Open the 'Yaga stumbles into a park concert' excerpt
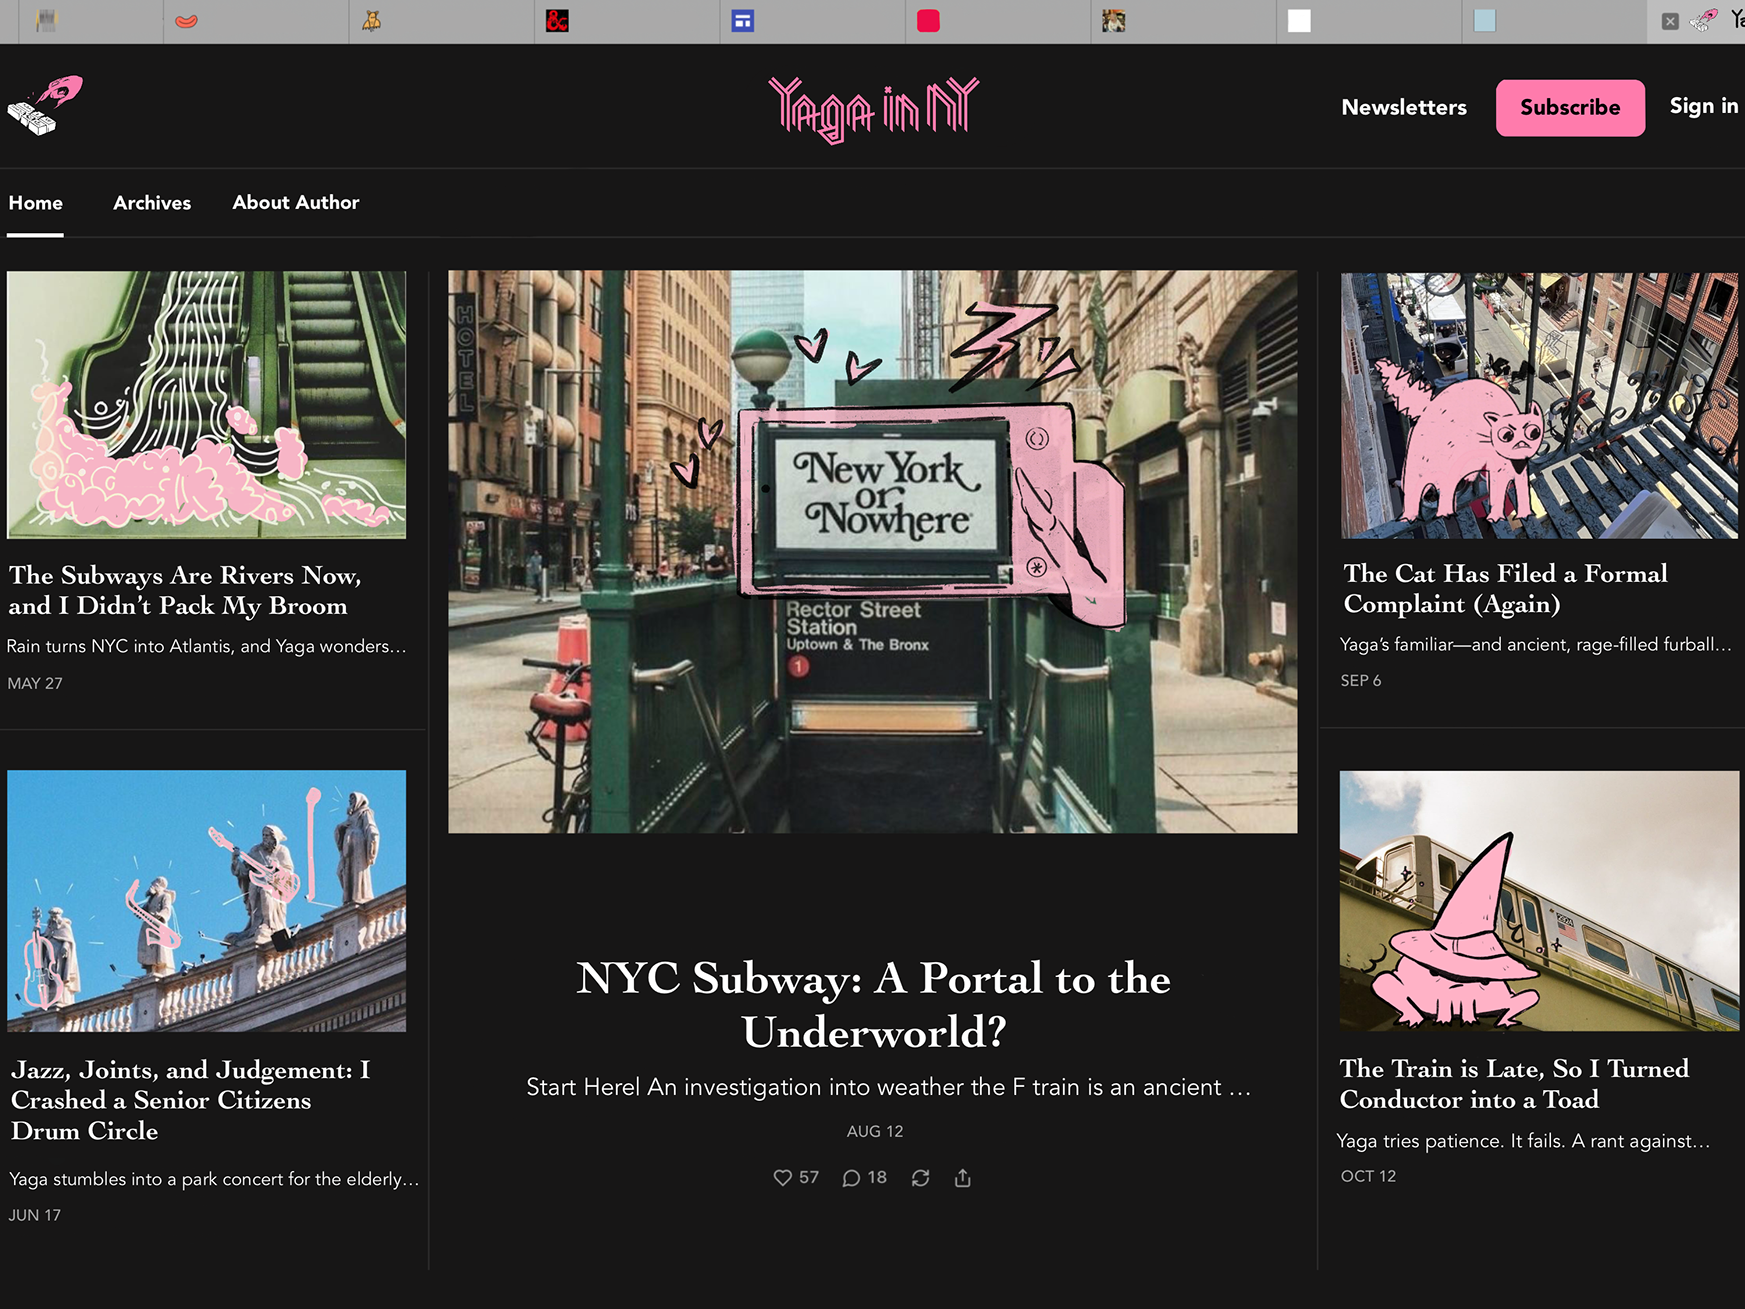Image resolution: width=1745 pixels, height=1309 pixels. (x=214, y=1179)
